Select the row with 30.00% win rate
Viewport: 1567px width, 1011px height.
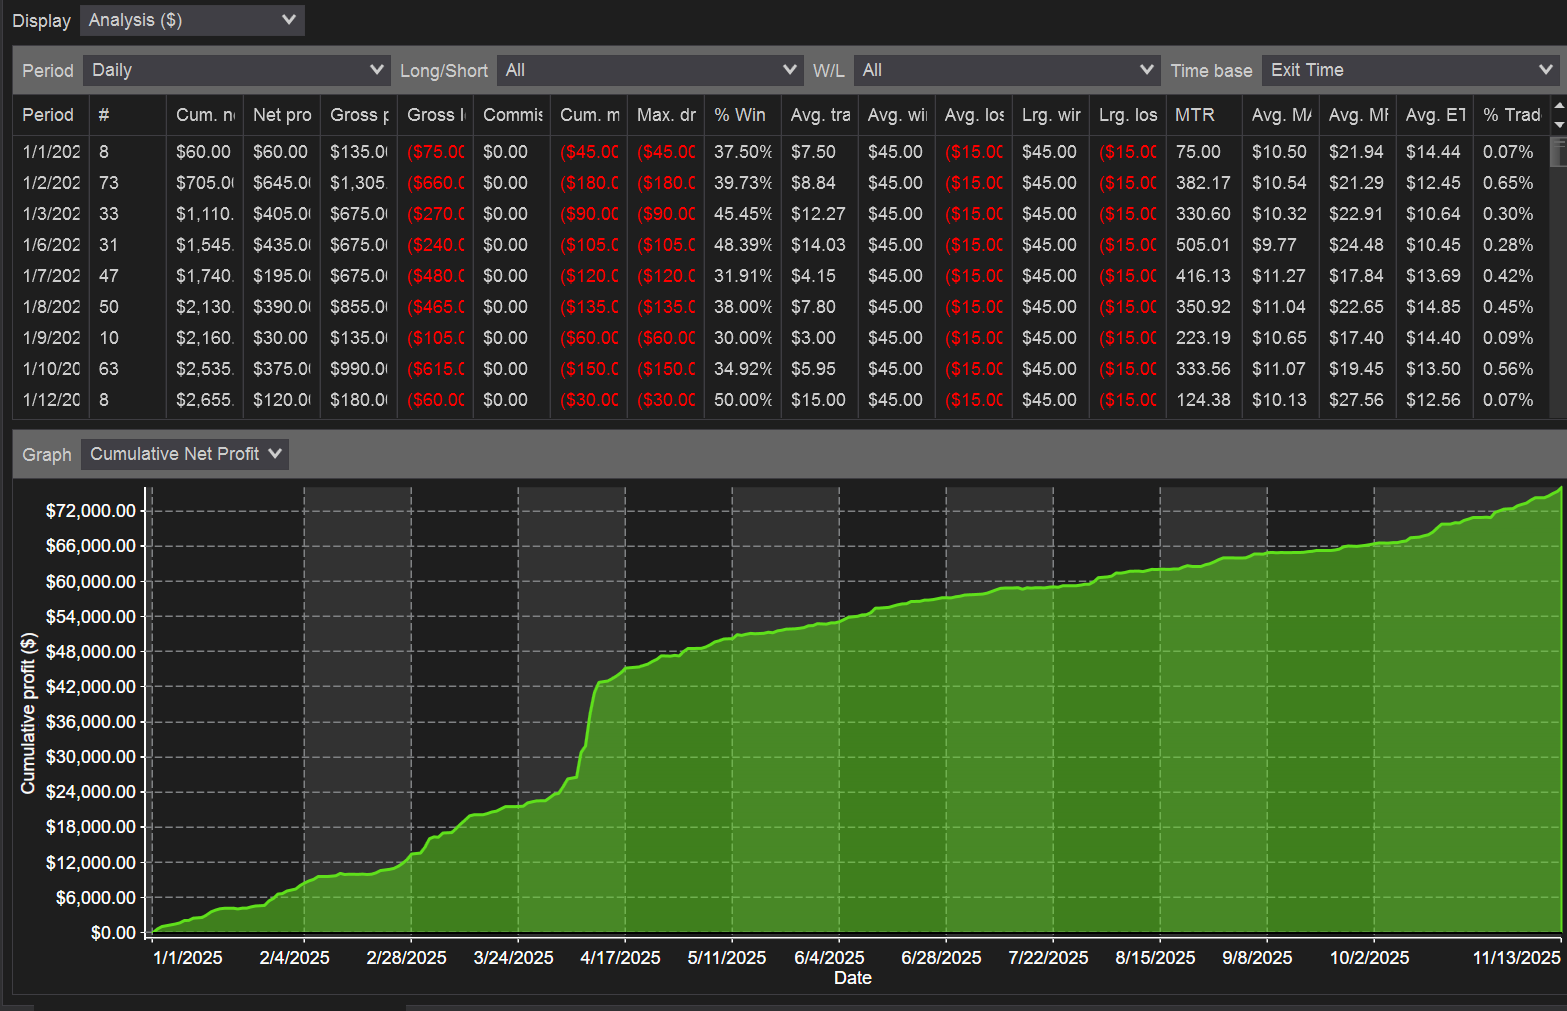click(742, 338)
